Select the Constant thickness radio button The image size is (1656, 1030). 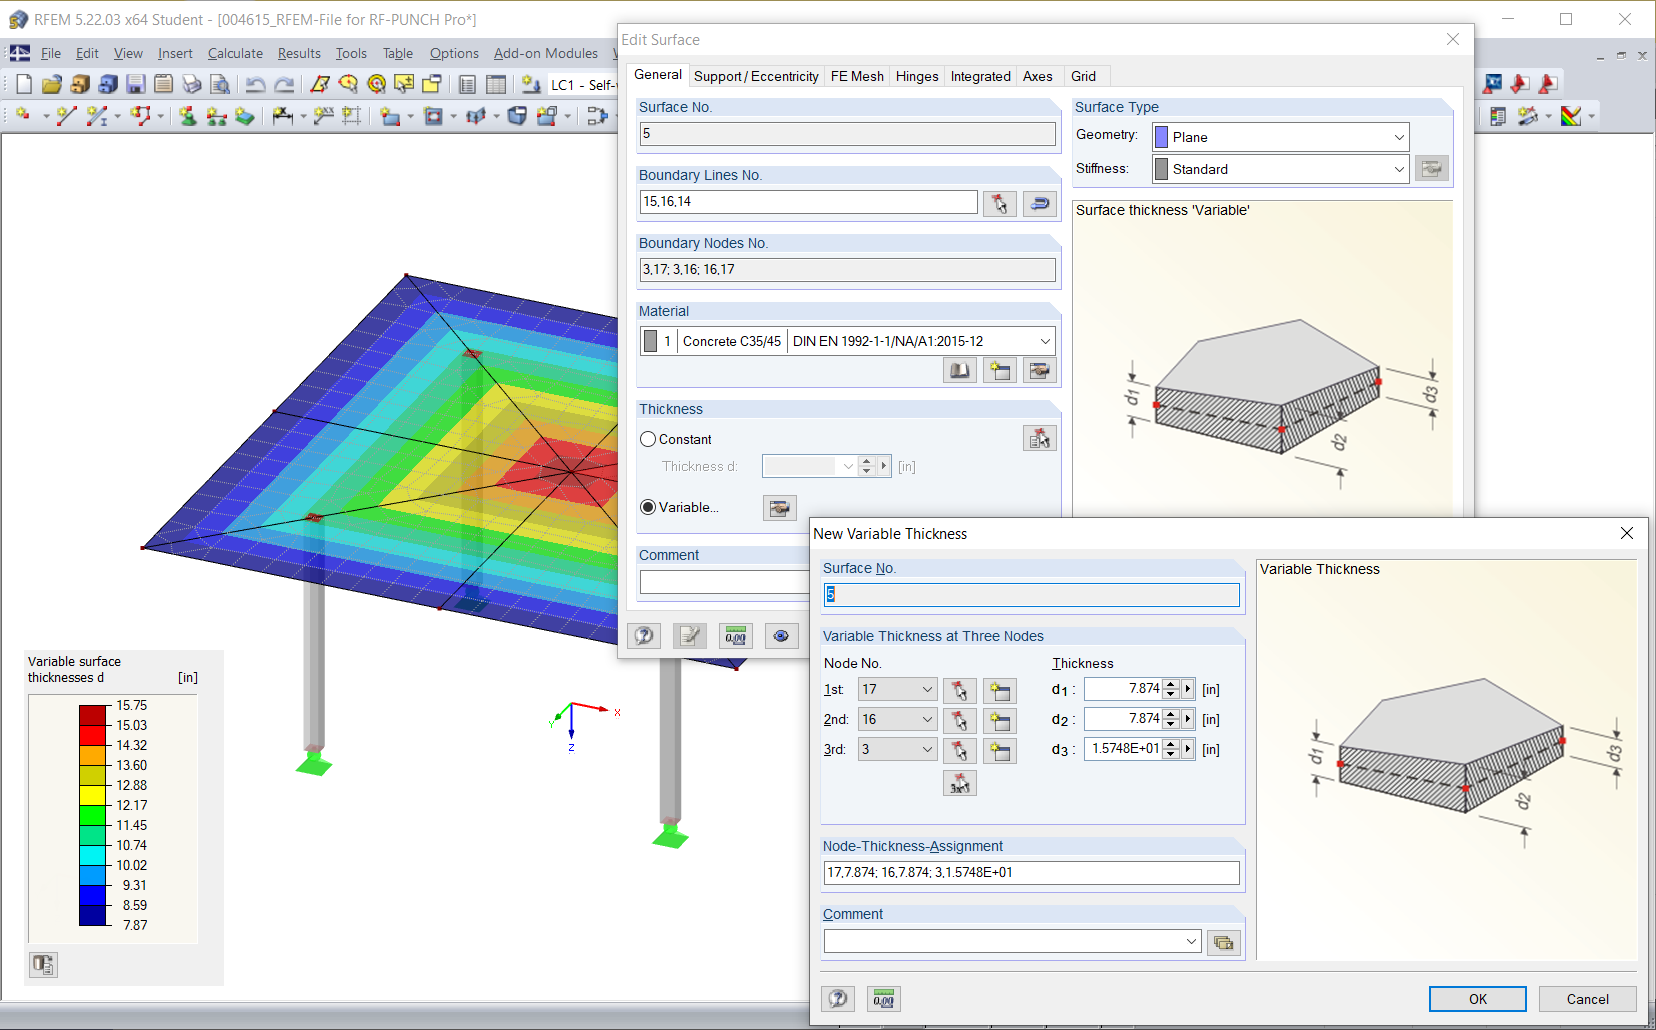coord(648,439)
